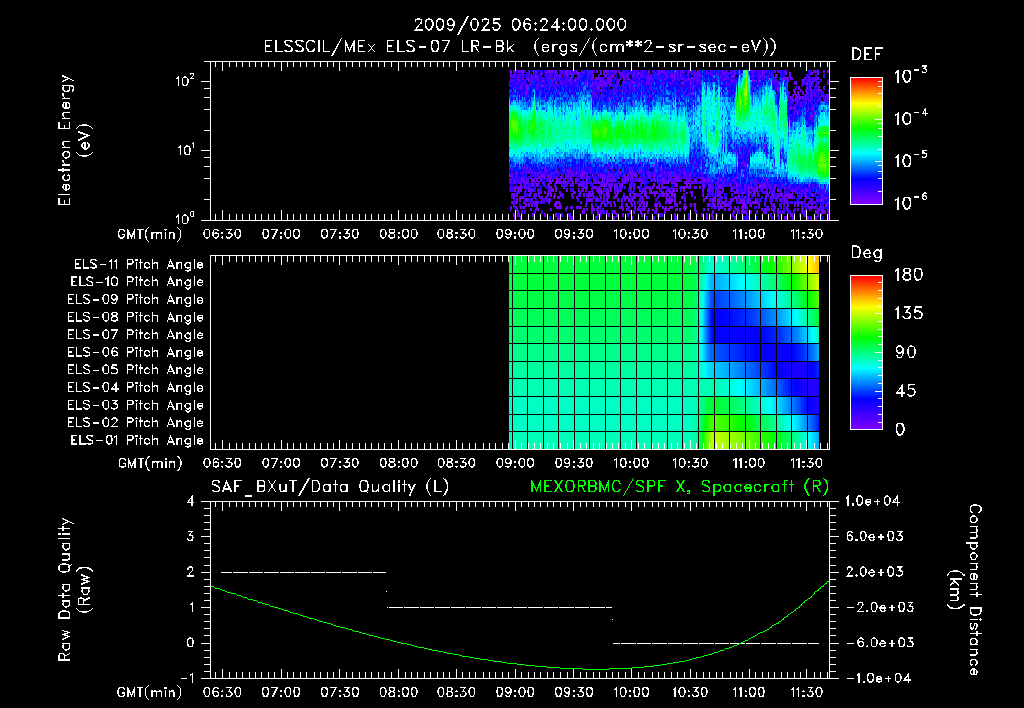Screen dimensions: 1024x708
Task: Click the dashed data quality line at level 2
Action: point(304,572)
